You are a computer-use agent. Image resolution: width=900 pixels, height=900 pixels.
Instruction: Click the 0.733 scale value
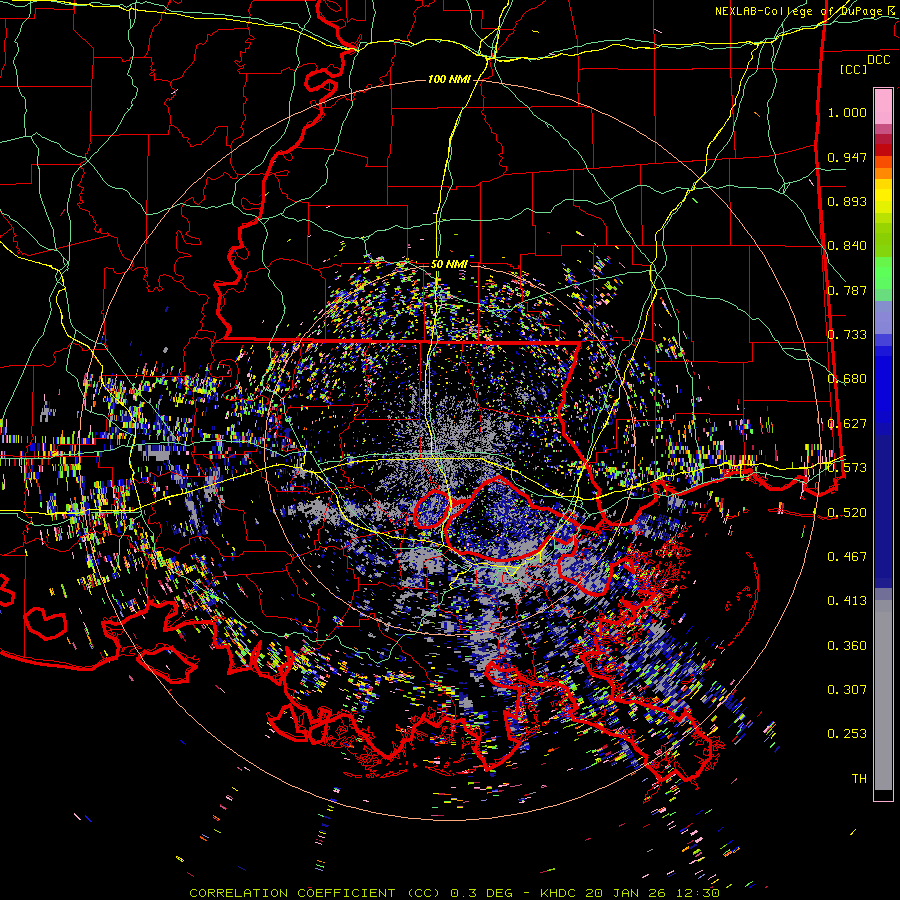tap(847, 335)
